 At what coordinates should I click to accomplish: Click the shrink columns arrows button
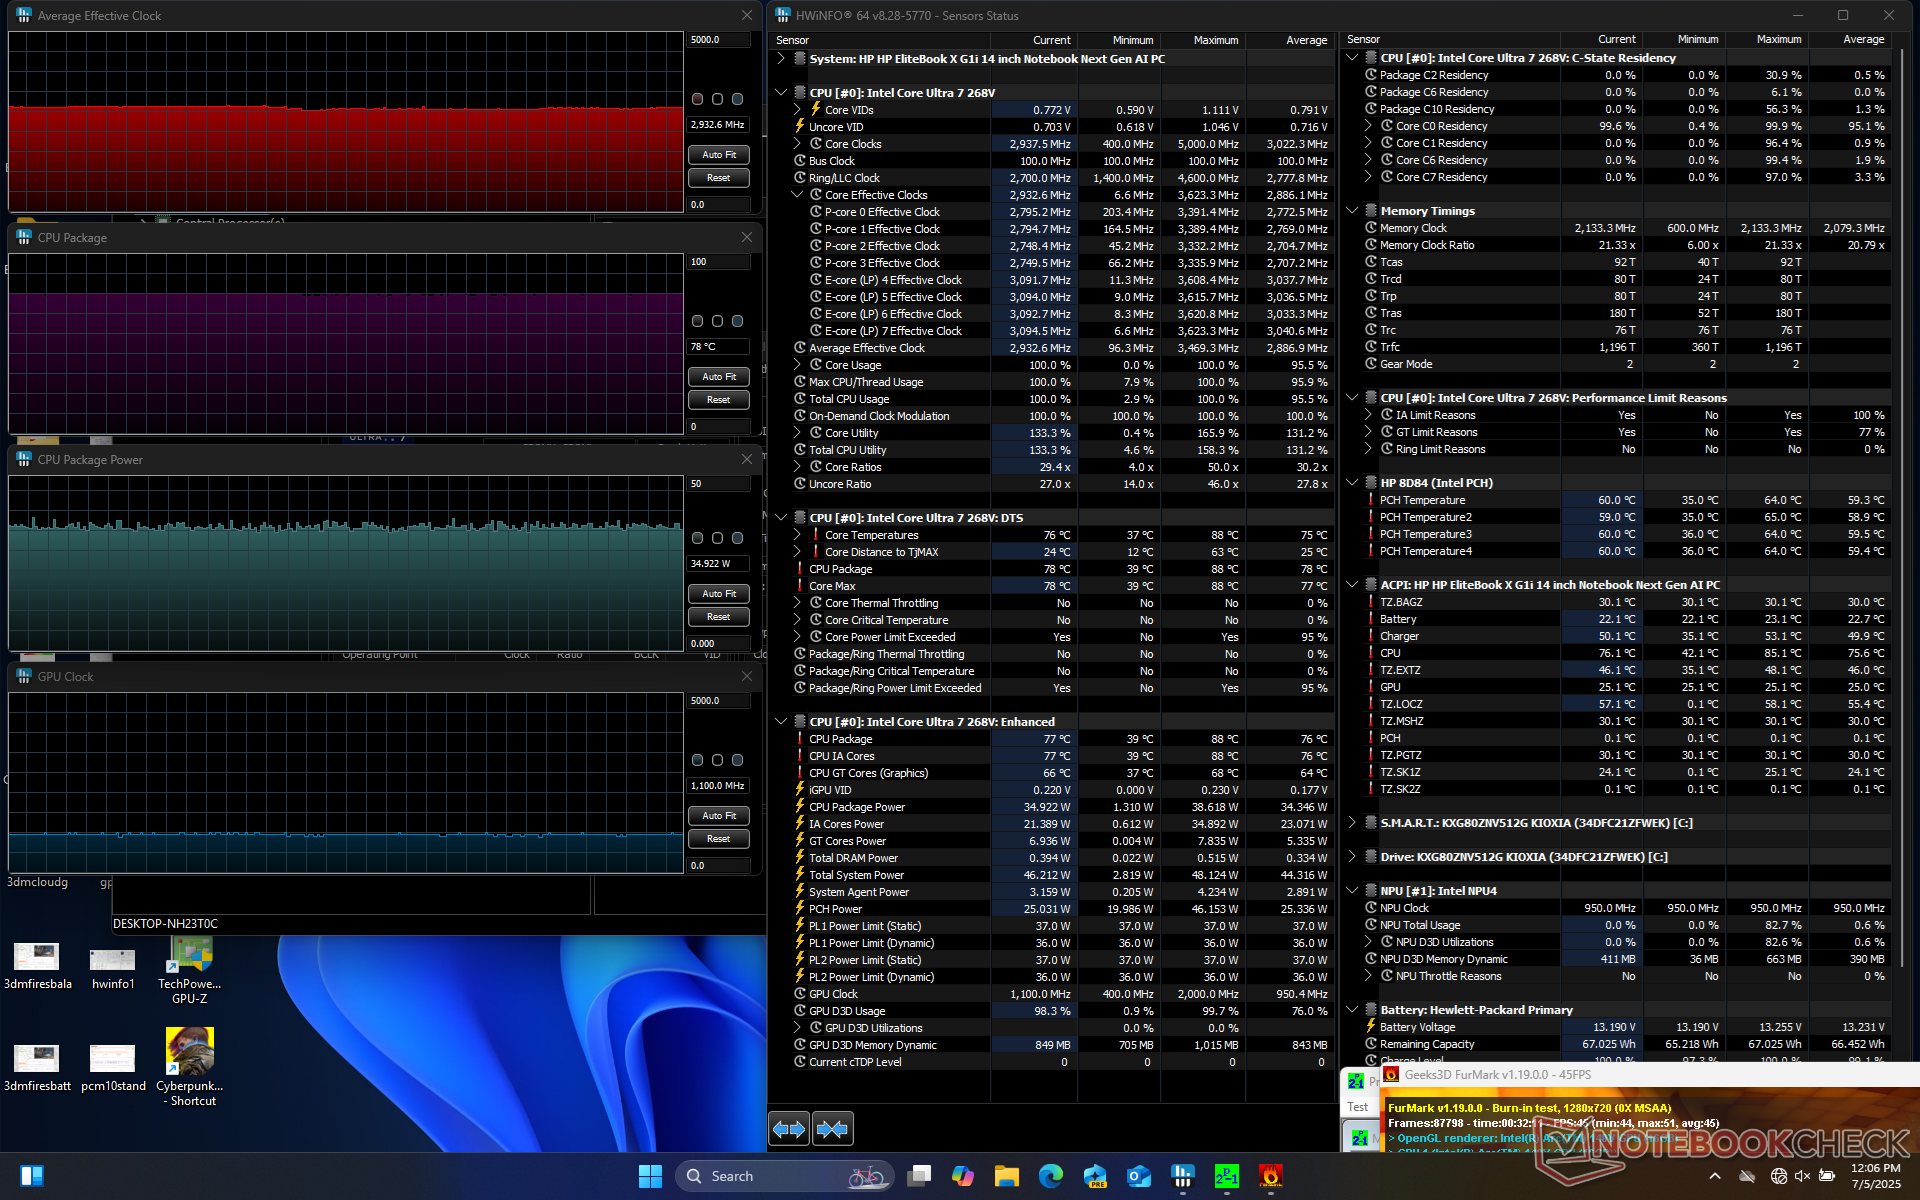pos(832,1129)
